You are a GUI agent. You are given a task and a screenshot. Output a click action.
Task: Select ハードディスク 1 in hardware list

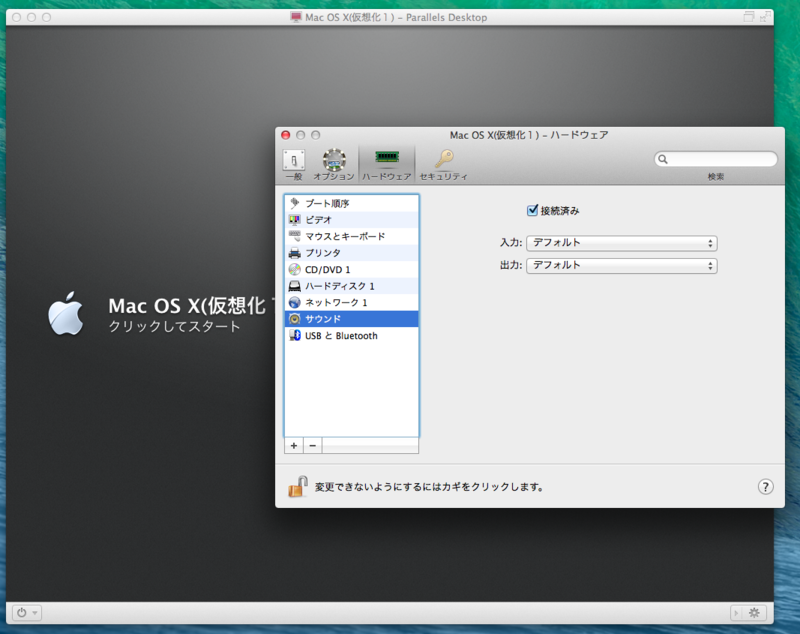[352, 286]
